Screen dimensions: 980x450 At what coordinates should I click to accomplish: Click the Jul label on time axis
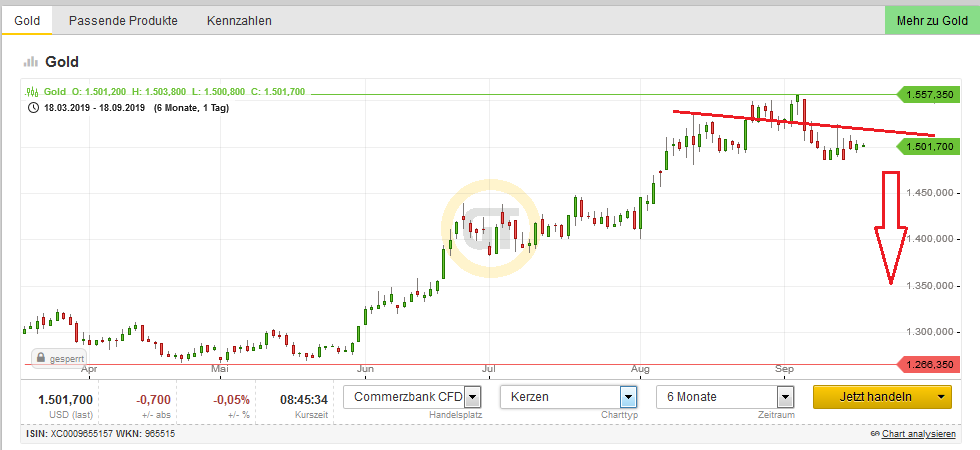click(x=490, y=369)
